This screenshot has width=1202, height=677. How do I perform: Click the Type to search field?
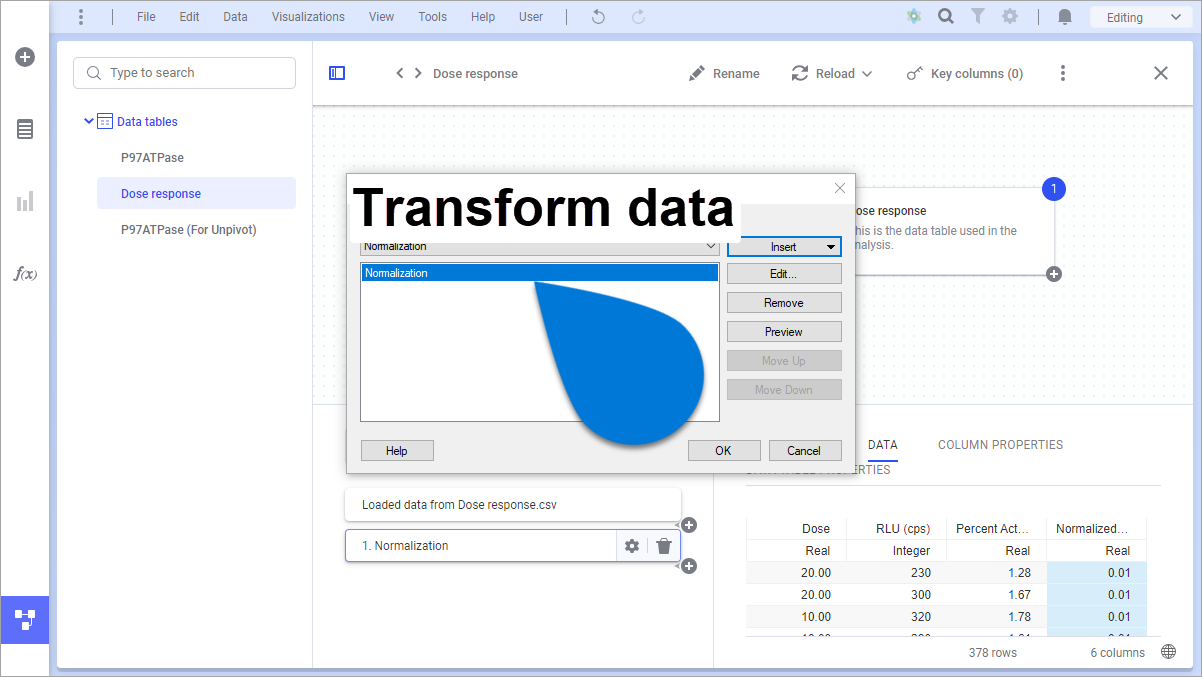tap(184, 73)
